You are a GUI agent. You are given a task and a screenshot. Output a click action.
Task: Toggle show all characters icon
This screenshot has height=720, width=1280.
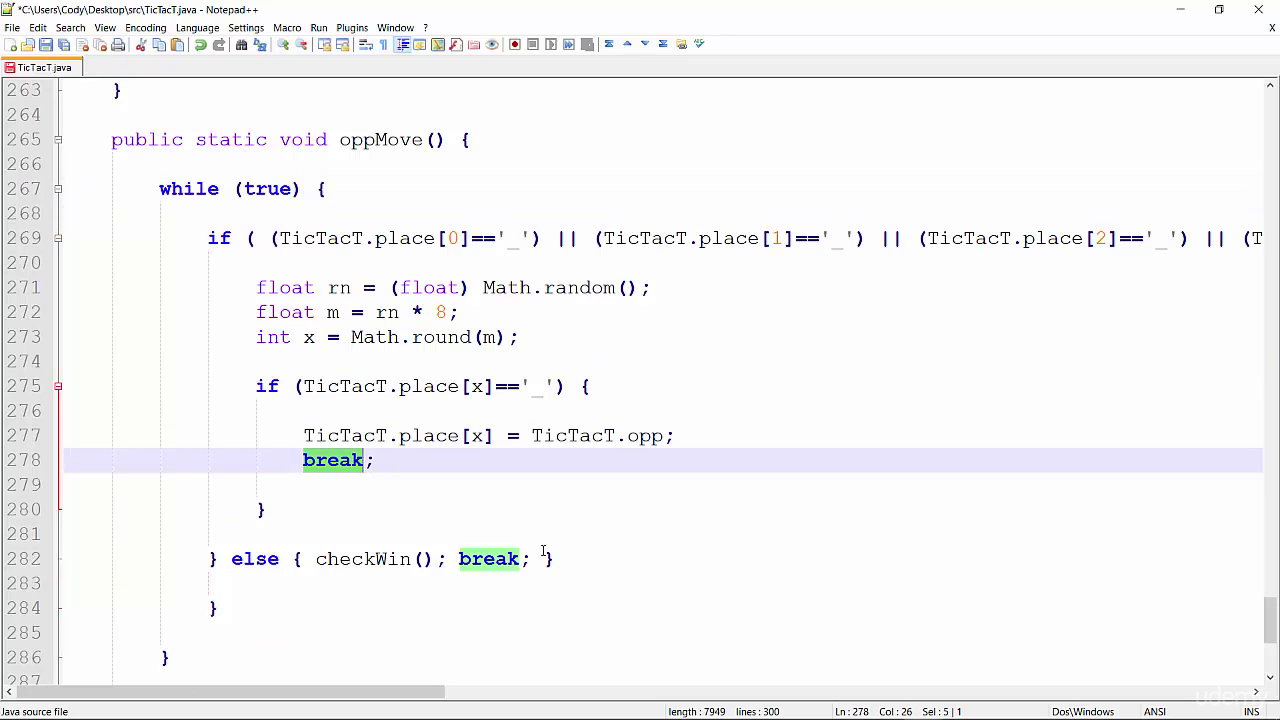point(384,44)
